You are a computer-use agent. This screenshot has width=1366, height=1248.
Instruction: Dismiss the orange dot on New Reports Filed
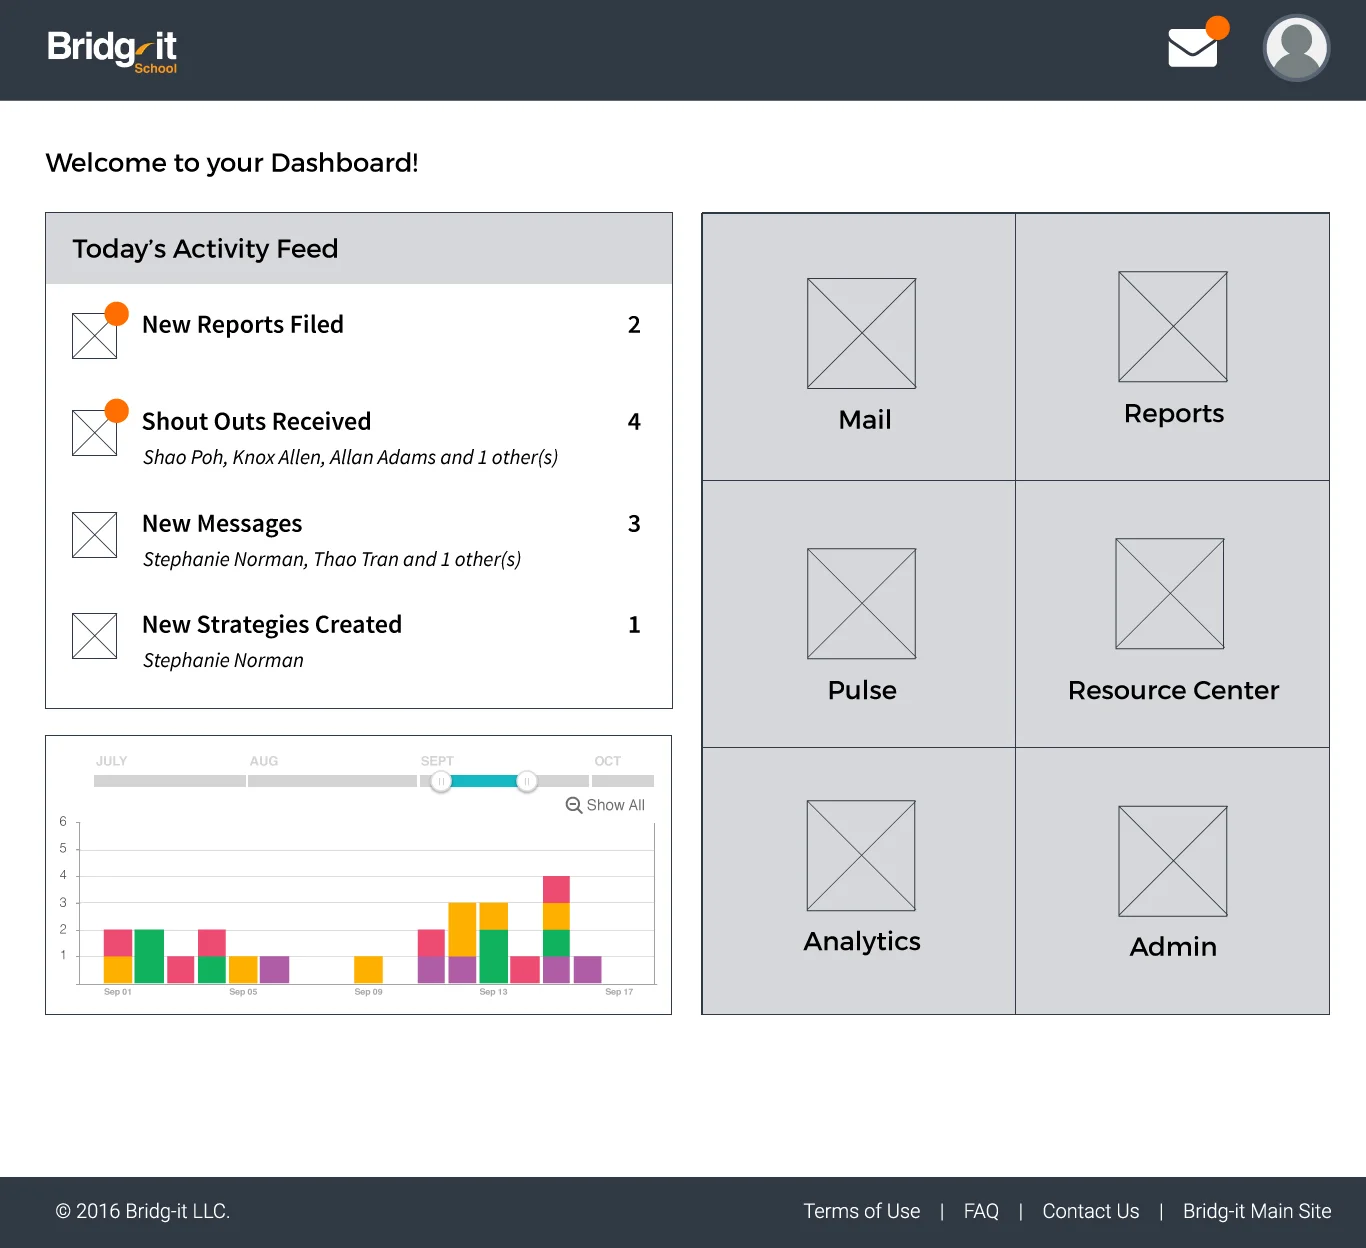pyautogui.click(x=117, y=312)
